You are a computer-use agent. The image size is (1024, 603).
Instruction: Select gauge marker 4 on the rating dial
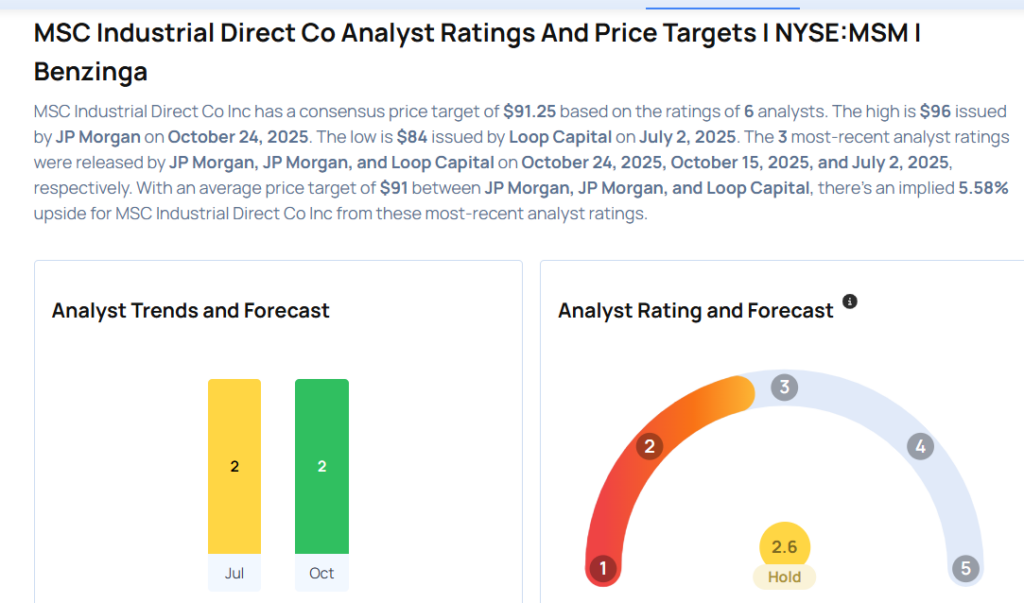[920, 446]
